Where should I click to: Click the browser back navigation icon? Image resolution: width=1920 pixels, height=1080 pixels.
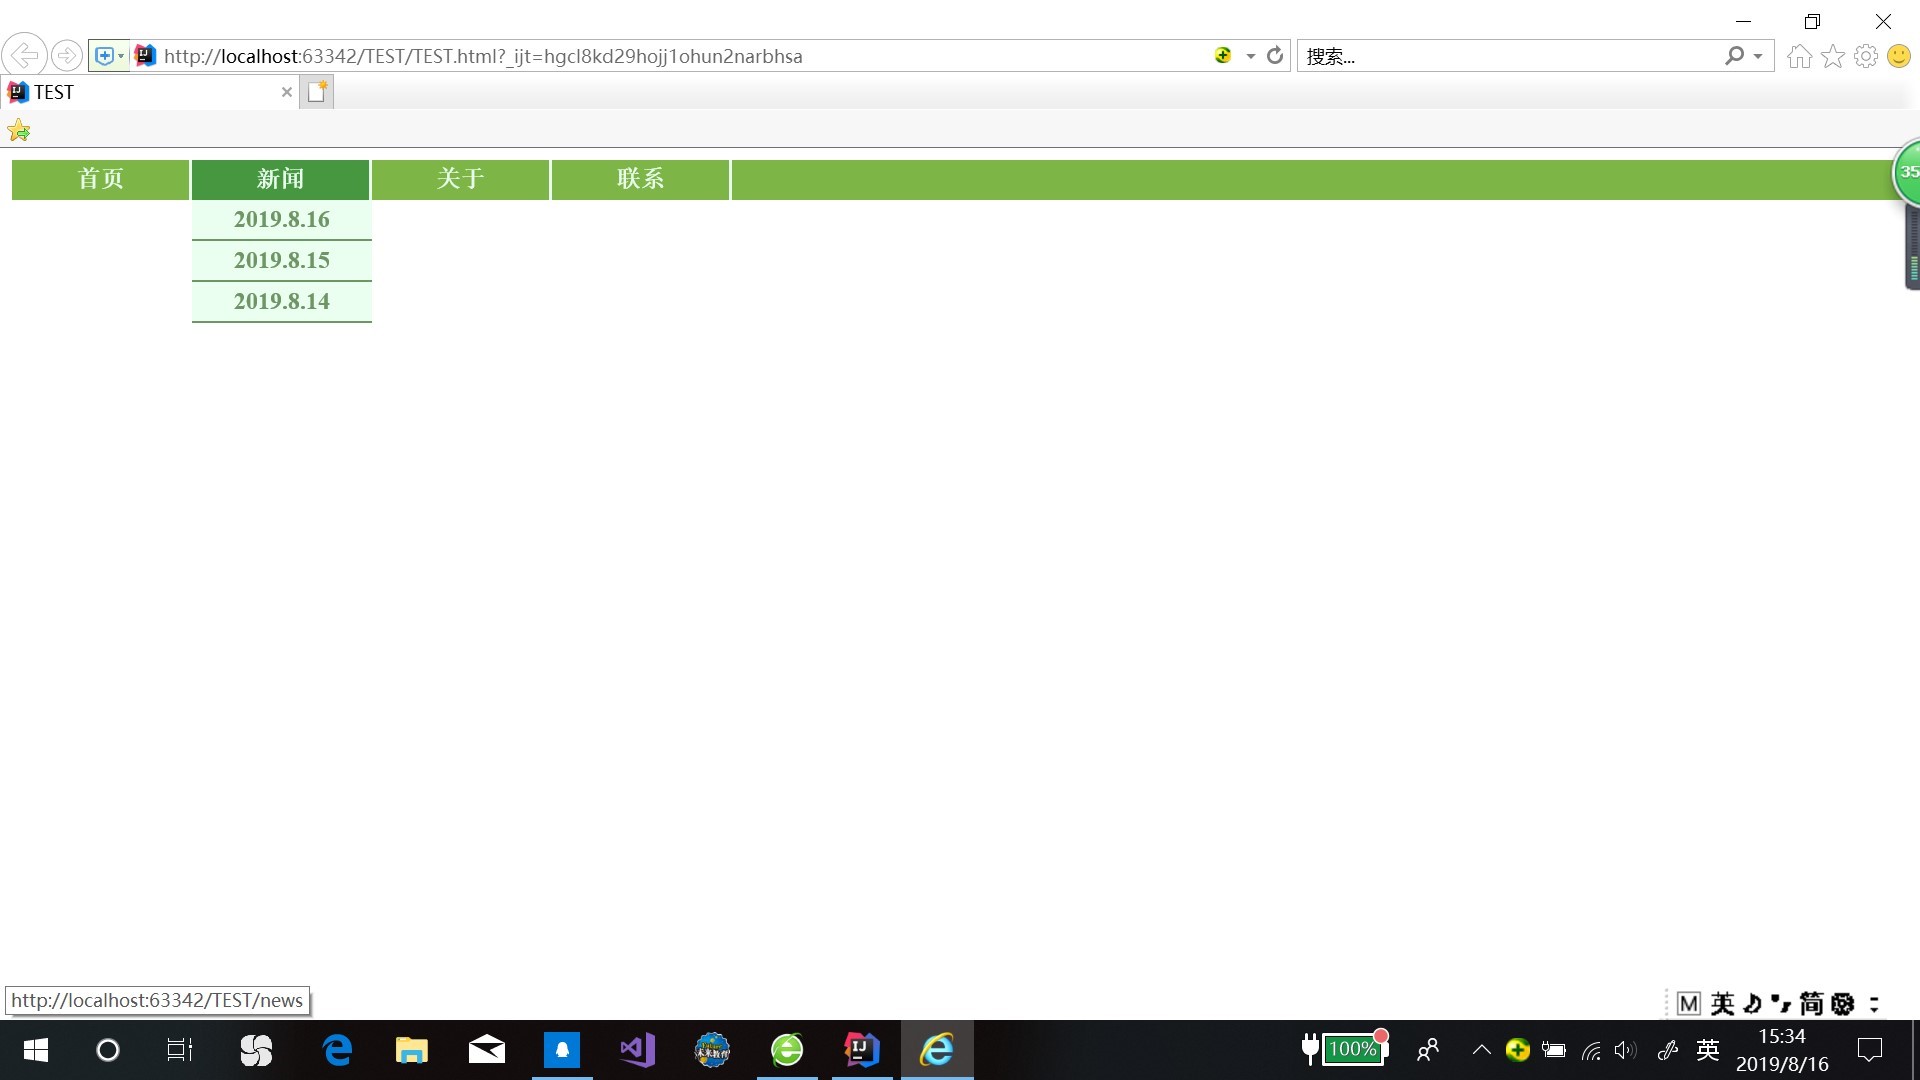[x=26, y=55]
